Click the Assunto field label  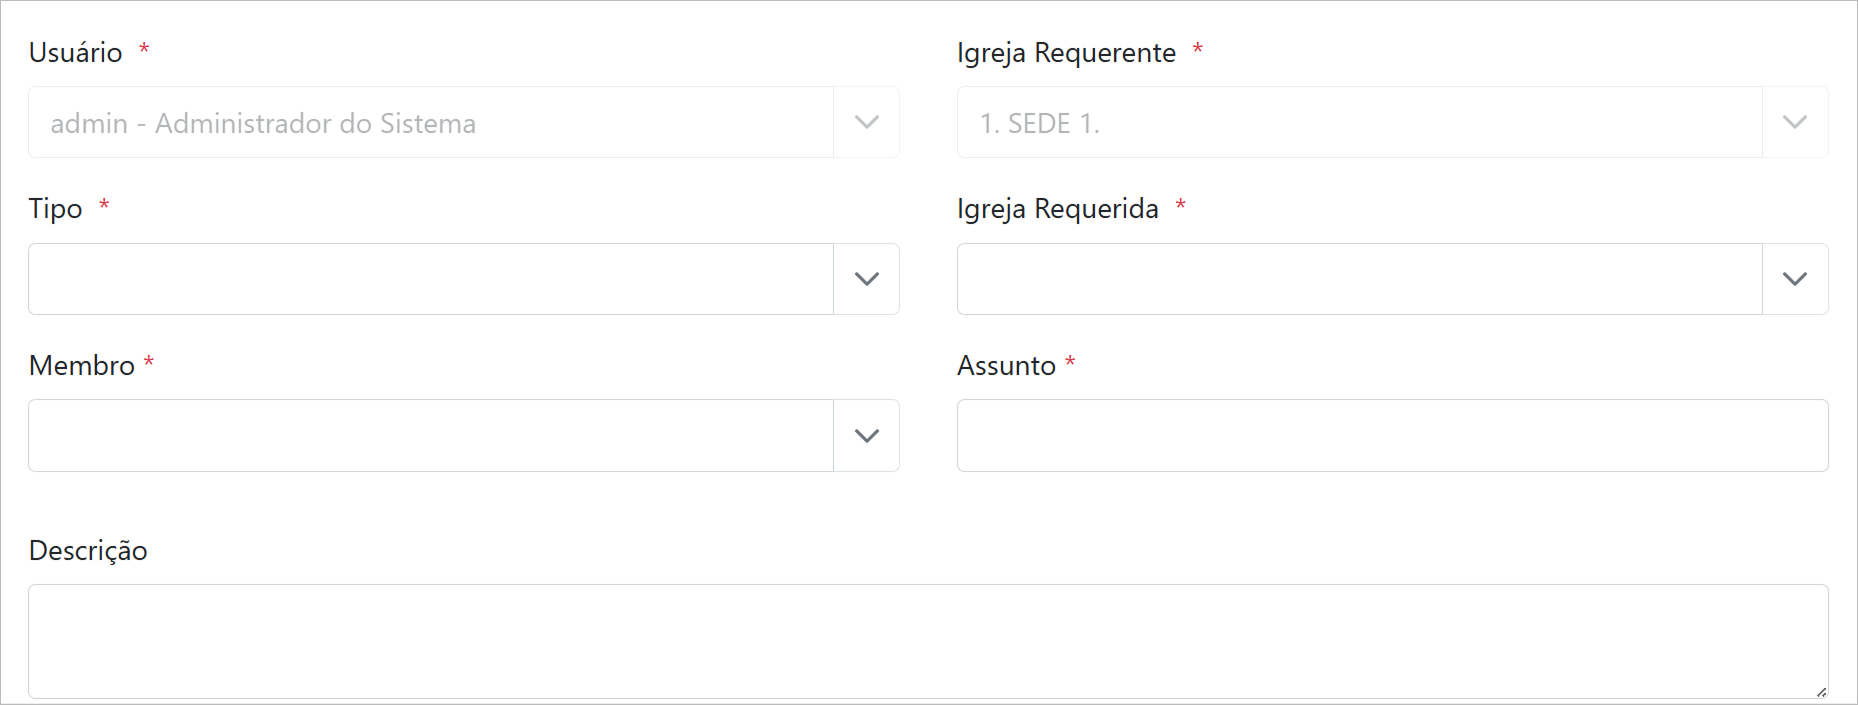click(1006, 366)
